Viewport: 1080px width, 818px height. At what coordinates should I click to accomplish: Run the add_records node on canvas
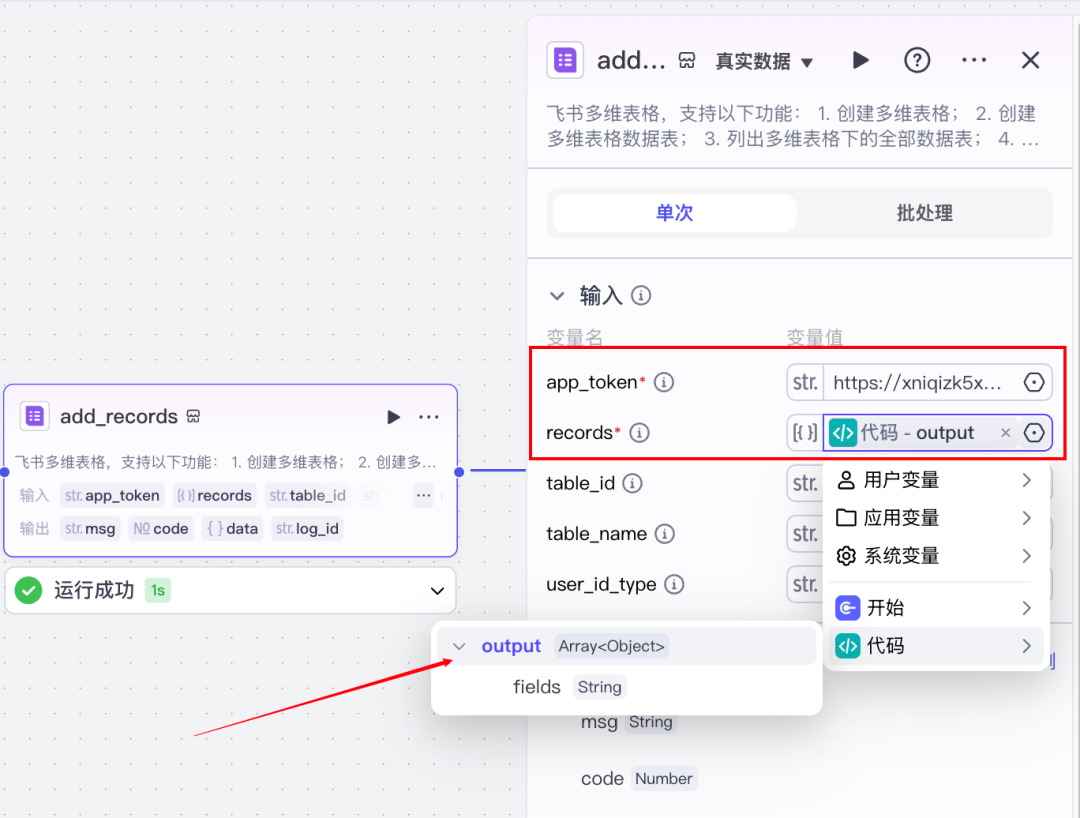pos(393,417)
